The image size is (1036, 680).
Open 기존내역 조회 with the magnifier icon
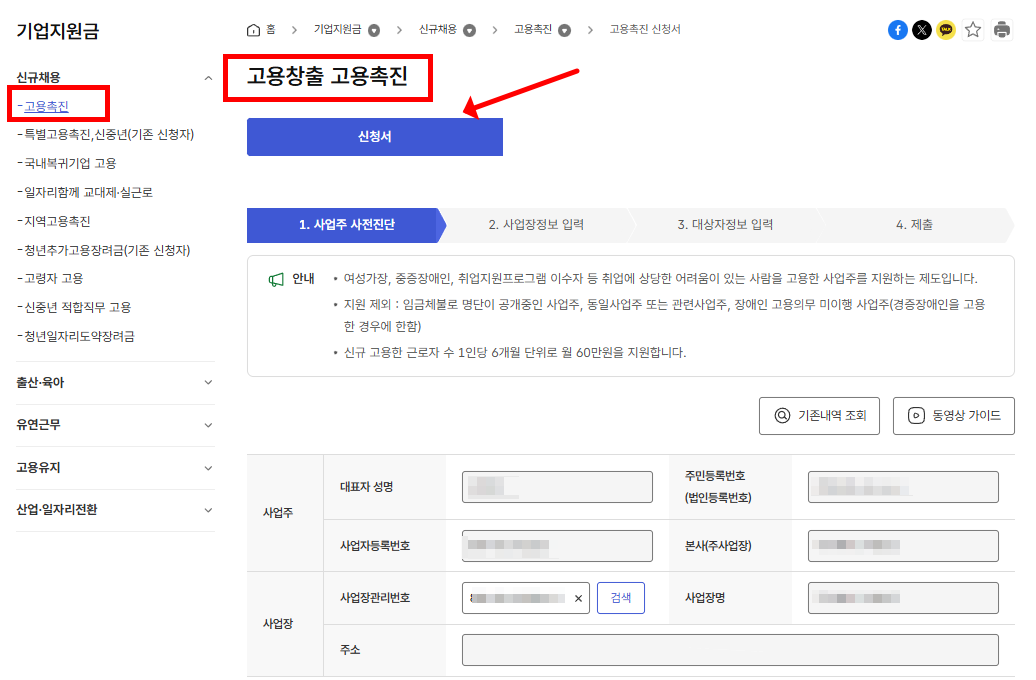[818, 416]
